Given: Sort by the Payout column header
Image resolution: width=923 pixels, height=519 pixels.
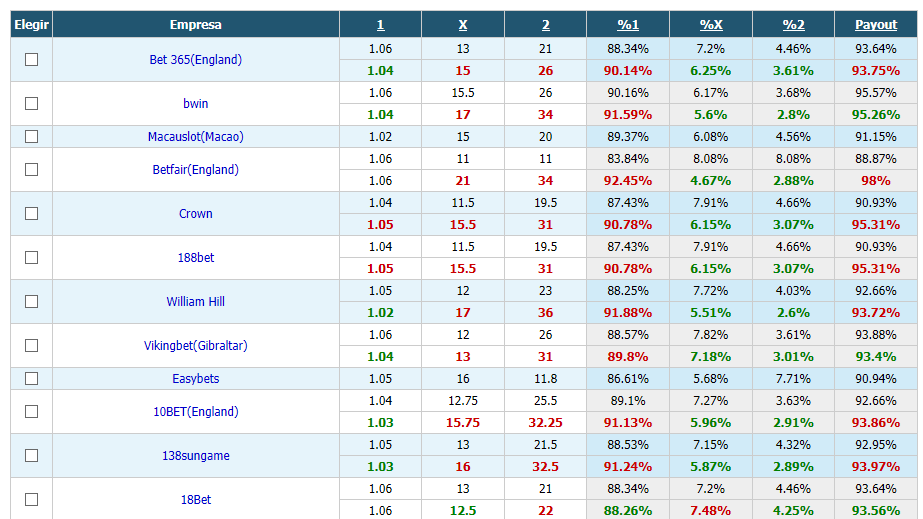Looking at the screenshot, I should (876, 25).
